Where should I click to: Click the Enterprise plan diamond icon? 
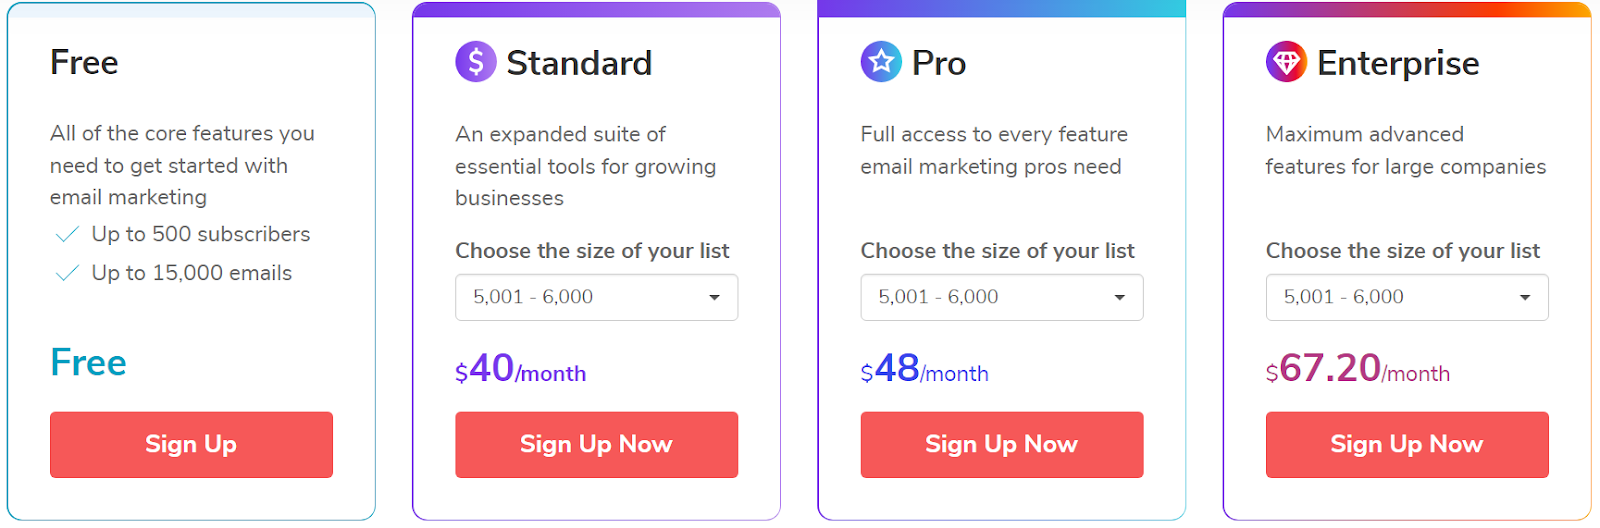point(1286,62)
